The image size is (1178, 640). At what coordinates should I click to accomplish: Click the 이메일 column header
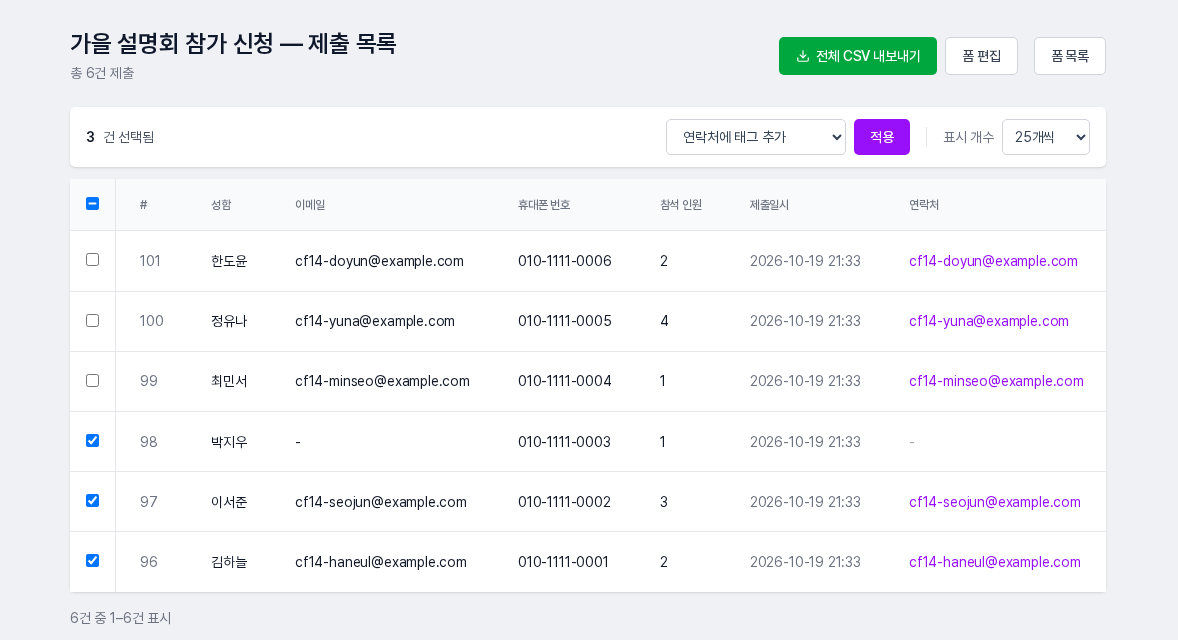[x=310, y=204]
